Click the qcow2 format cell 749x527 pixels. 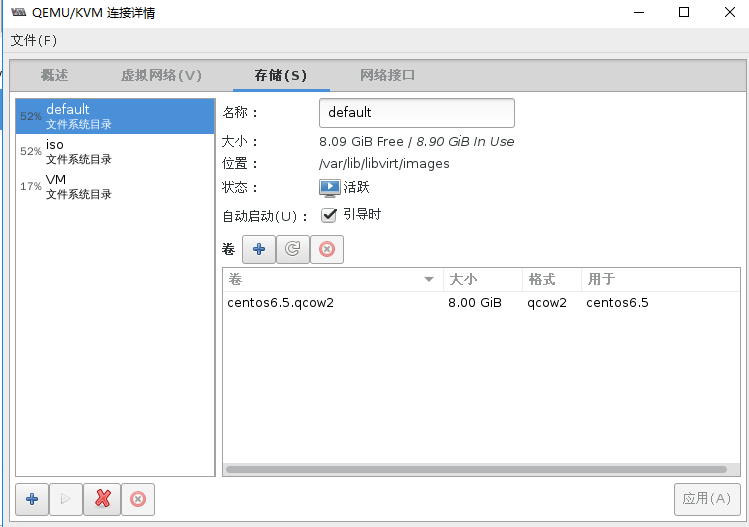547,303
